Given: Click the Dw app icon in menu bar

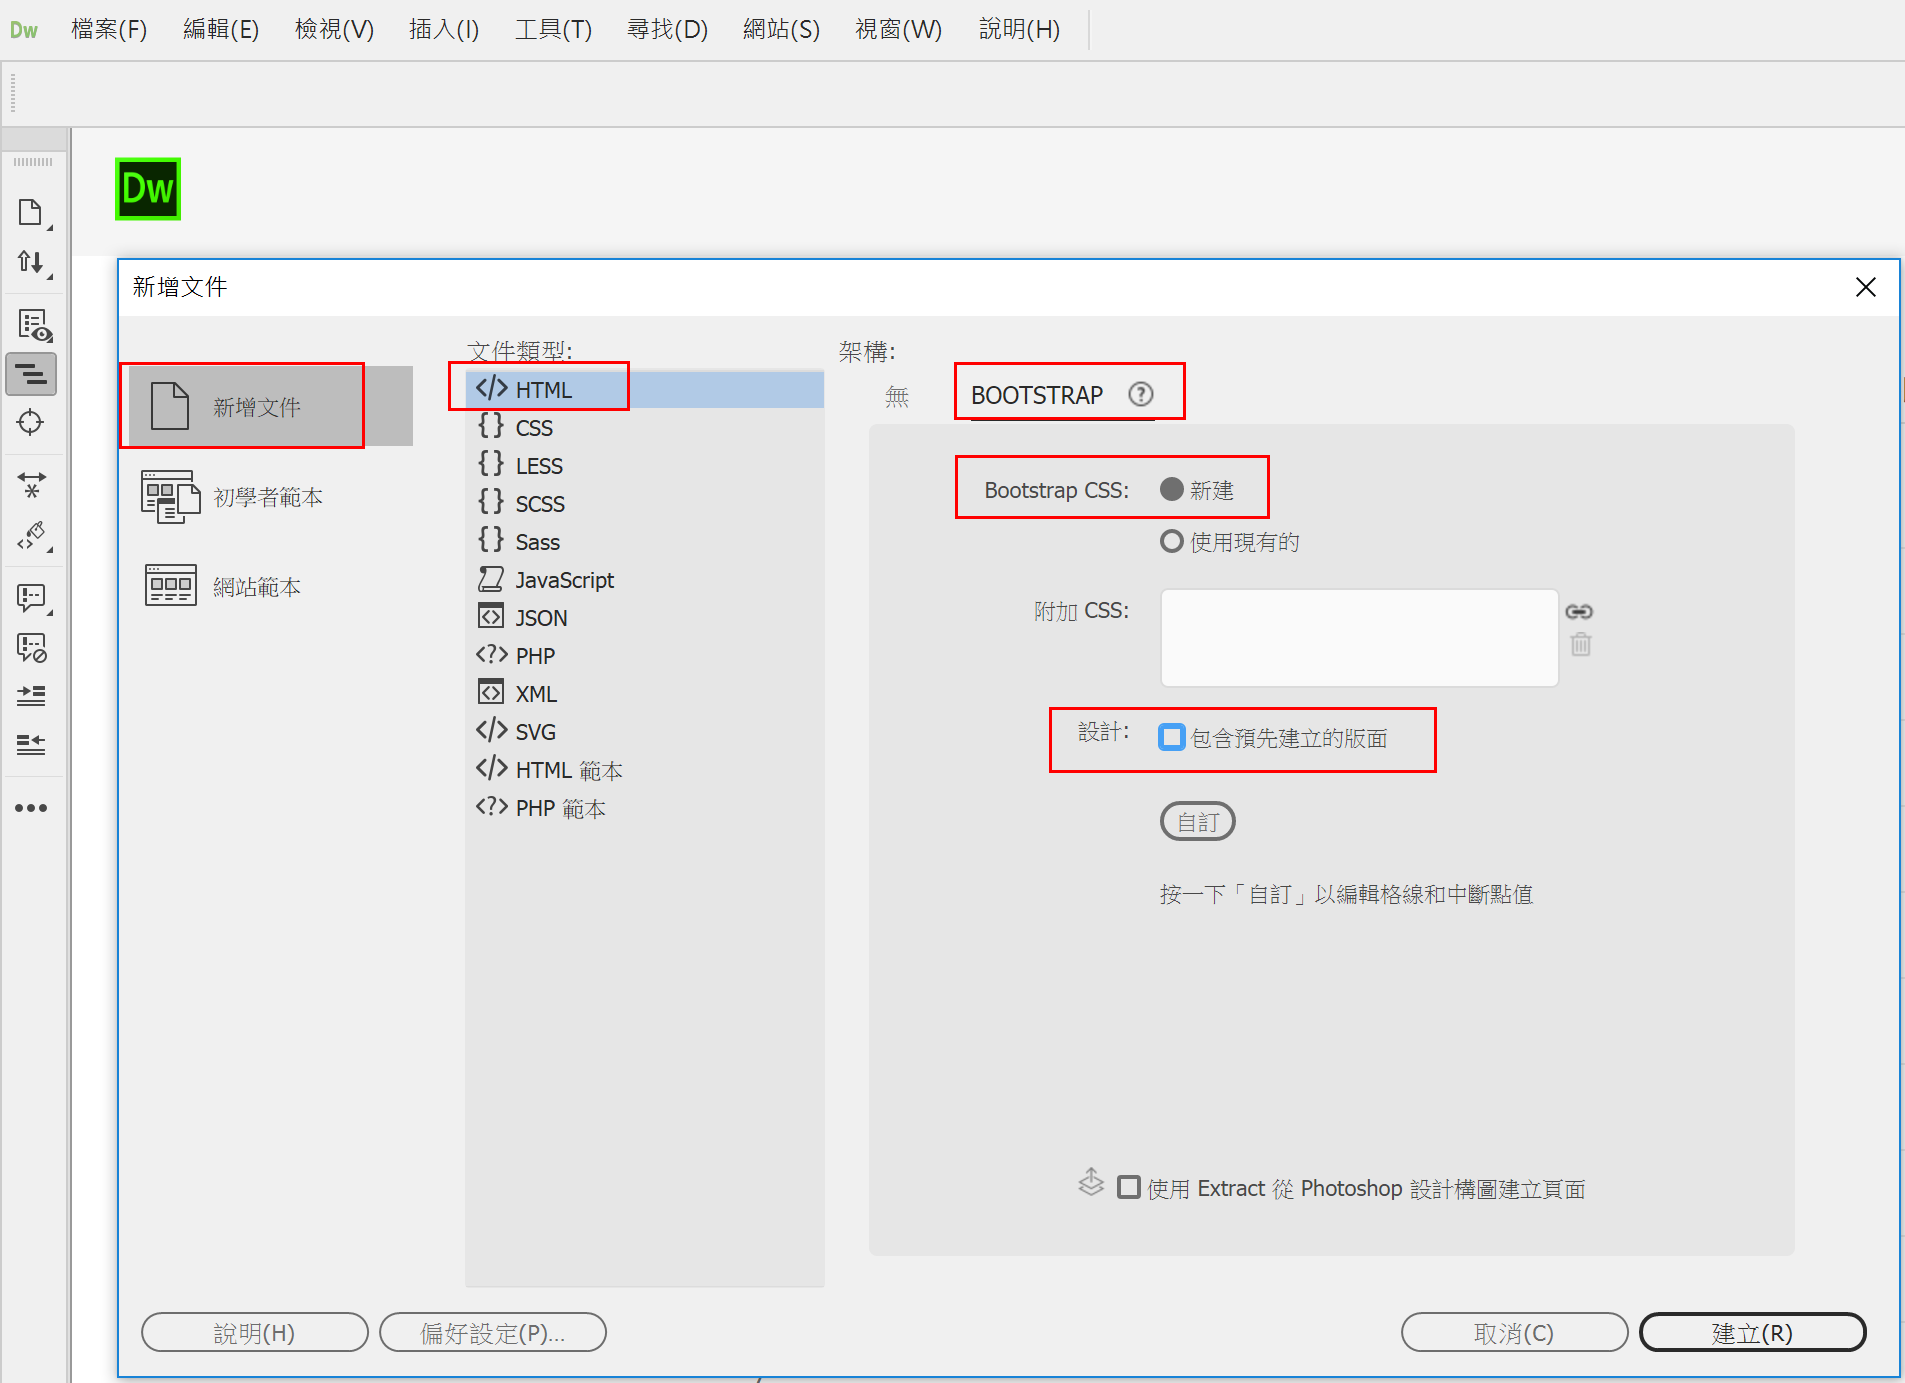Looking at the screenshot, I should pos(23,30).
